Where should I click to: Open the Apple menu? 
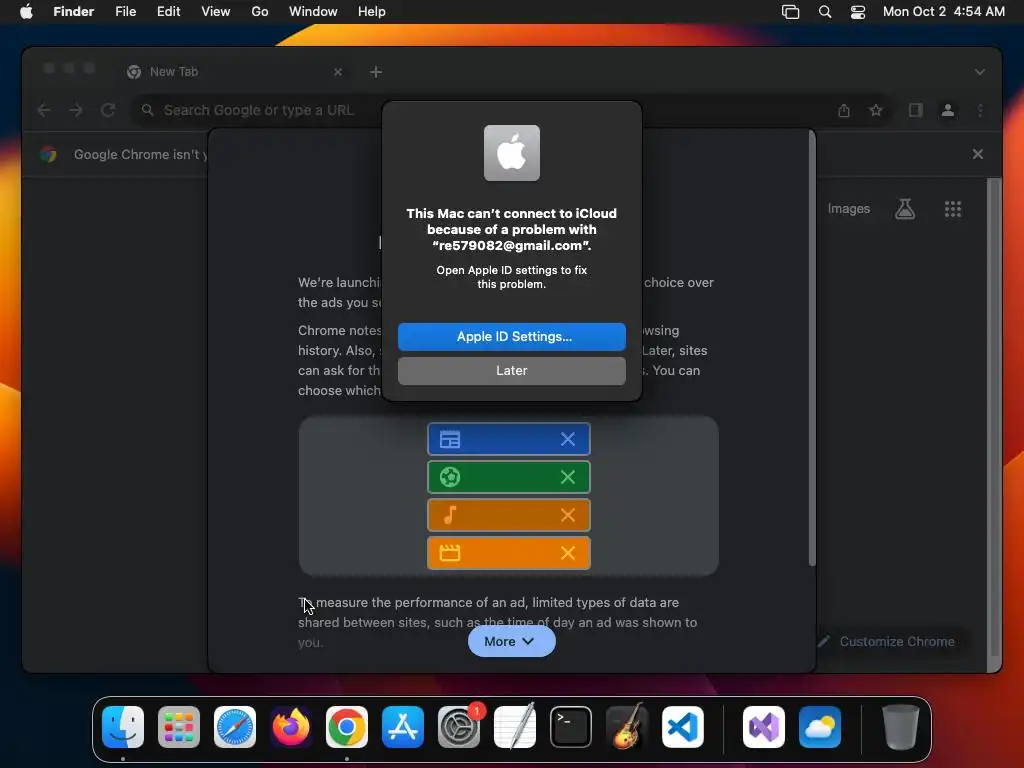(26, 12)
